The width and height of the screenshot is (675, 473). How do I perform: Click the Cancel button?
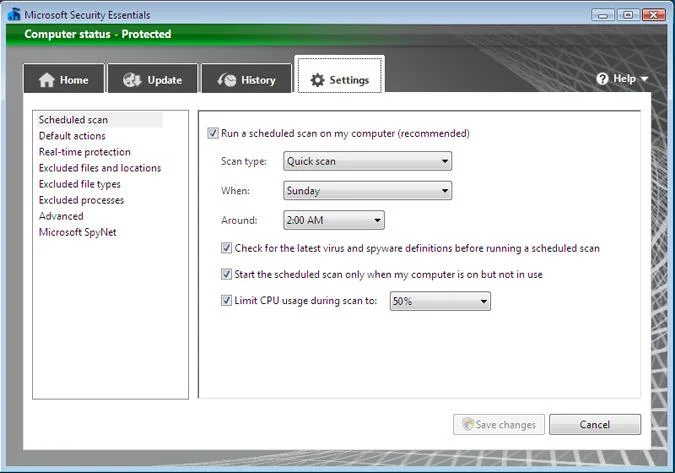click(x=595, y=425)
